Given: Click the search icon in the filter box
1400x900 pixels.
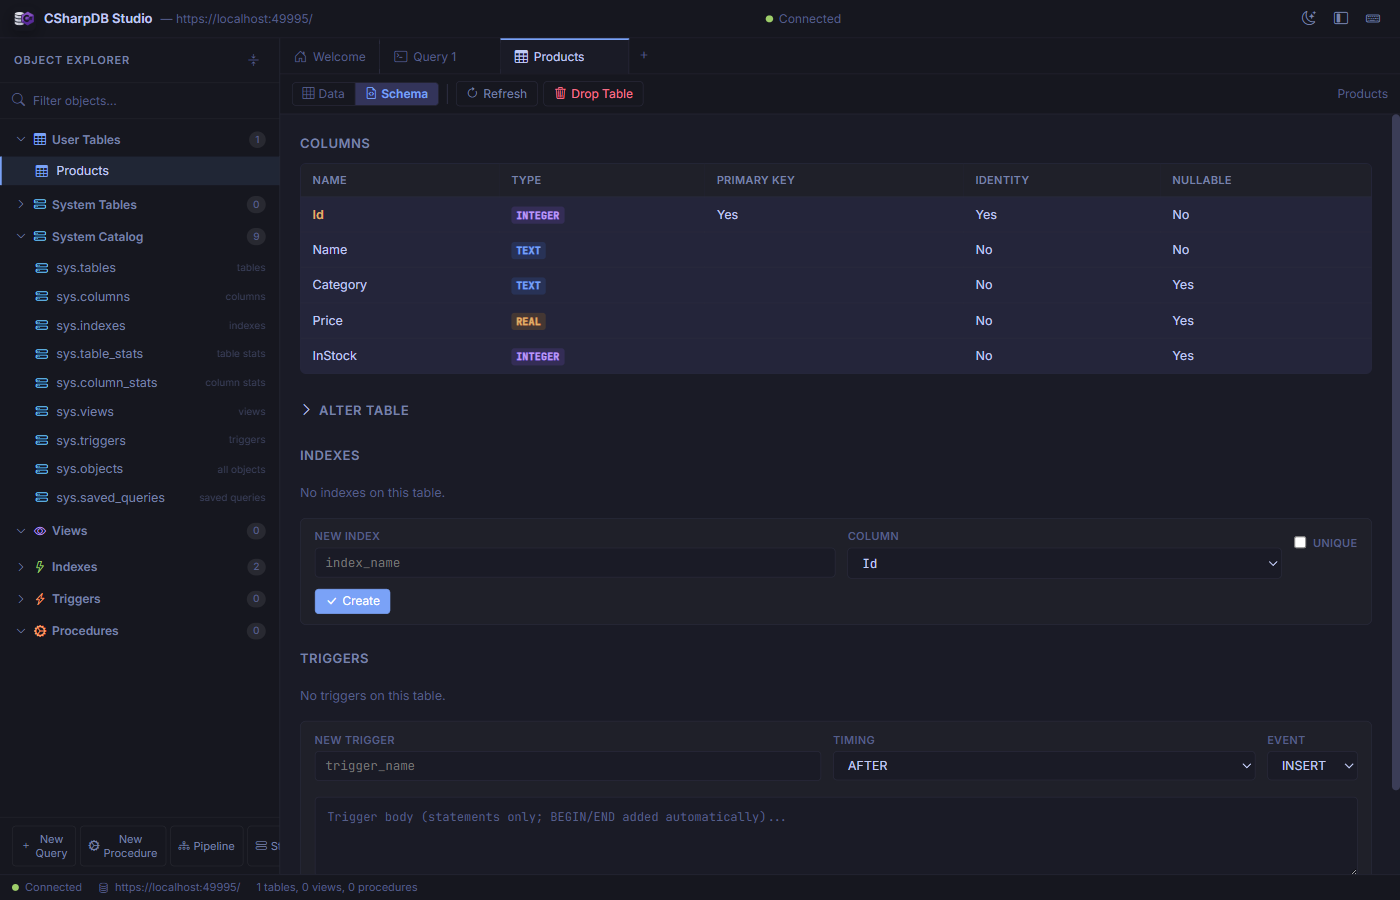Looking at the screenshot, I should [17, 100].
